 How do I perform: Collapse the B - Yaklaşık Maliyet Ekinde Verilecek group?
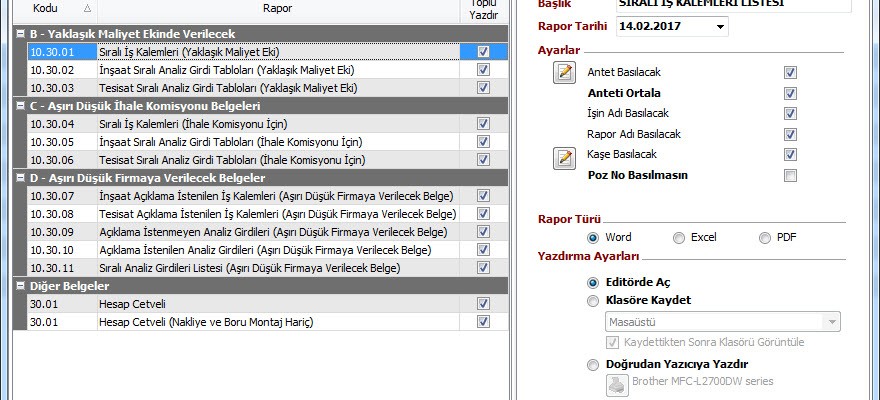(21, 34)
